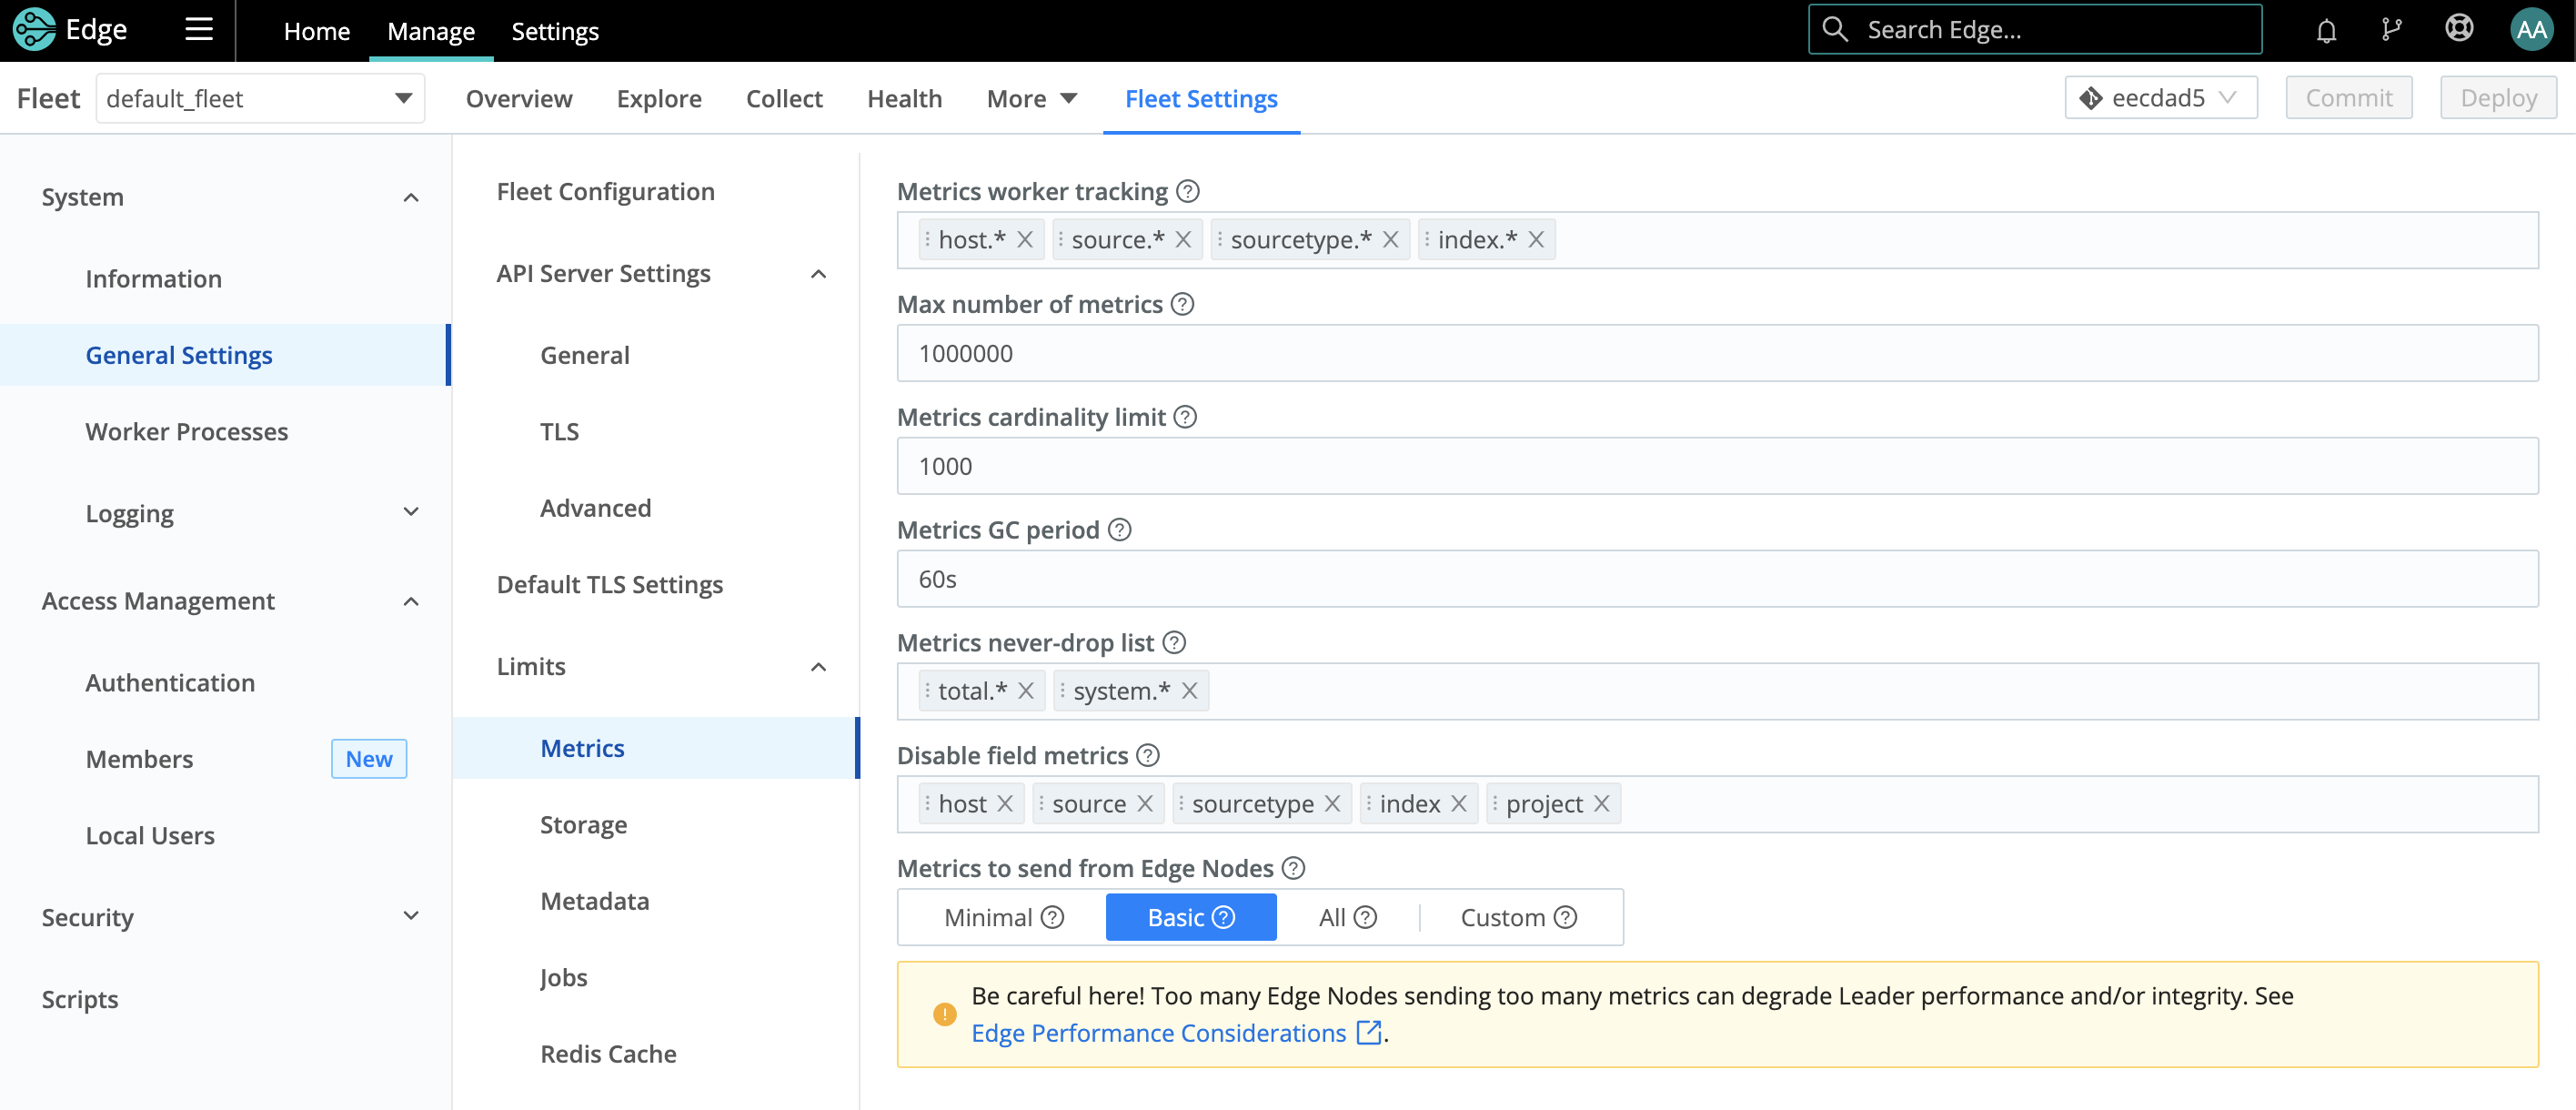Click the Commit button
The image size is (2576, 1110).
[x=2349, y=97]
